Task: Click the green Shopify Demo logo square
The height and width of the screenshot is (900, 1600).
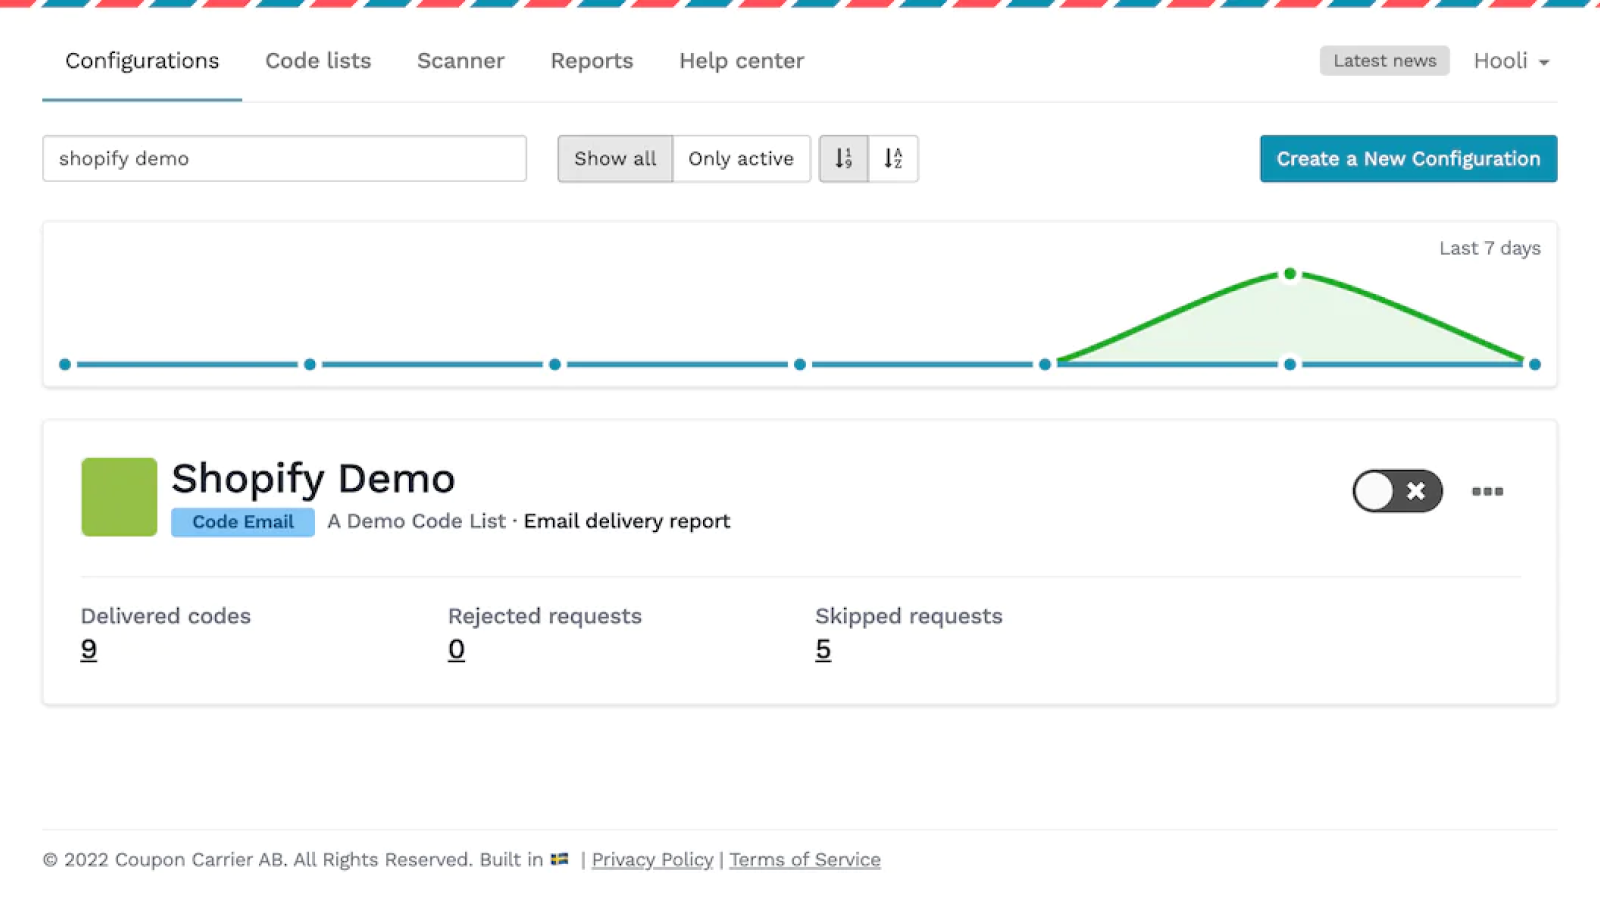Action: point(119,497)
